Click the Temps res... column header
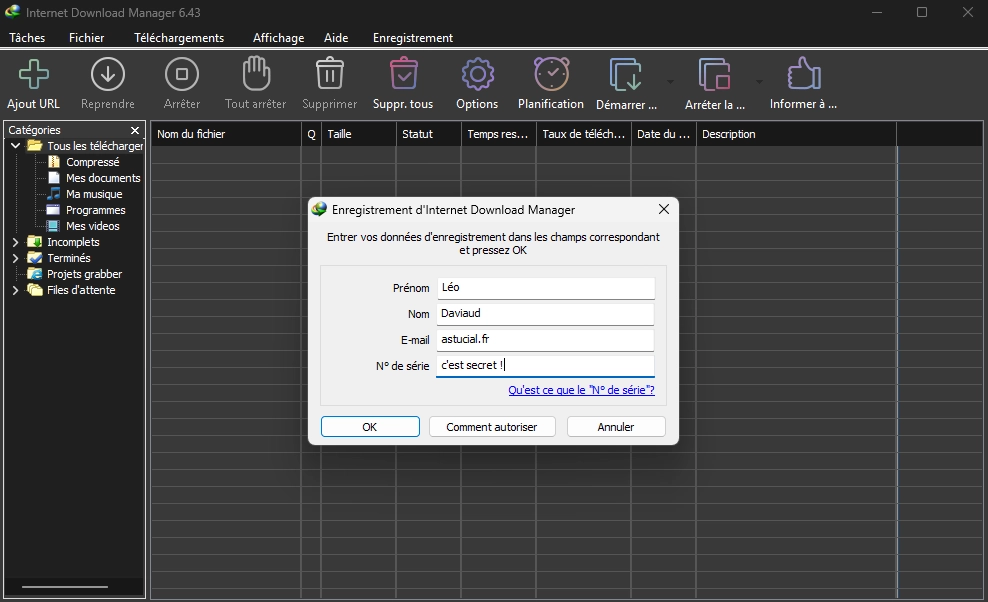Viewport: 988px width, 602px height. (498, 134)
